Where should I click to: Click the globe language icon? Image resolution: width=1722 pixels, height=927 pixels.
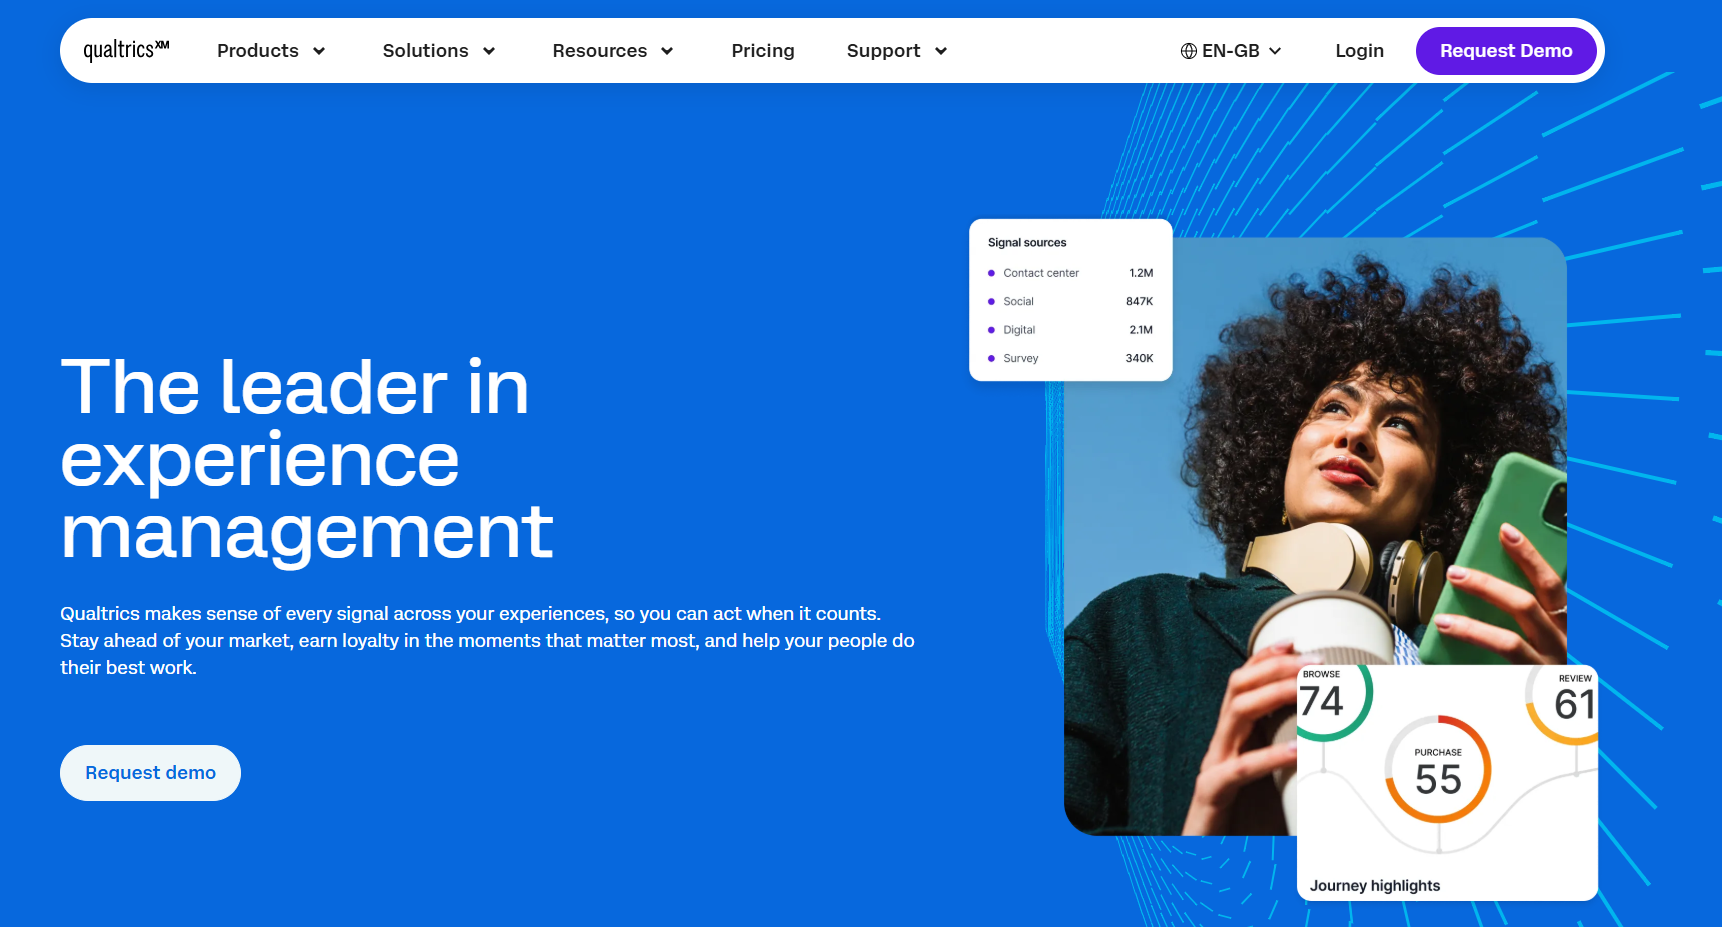1188,51
